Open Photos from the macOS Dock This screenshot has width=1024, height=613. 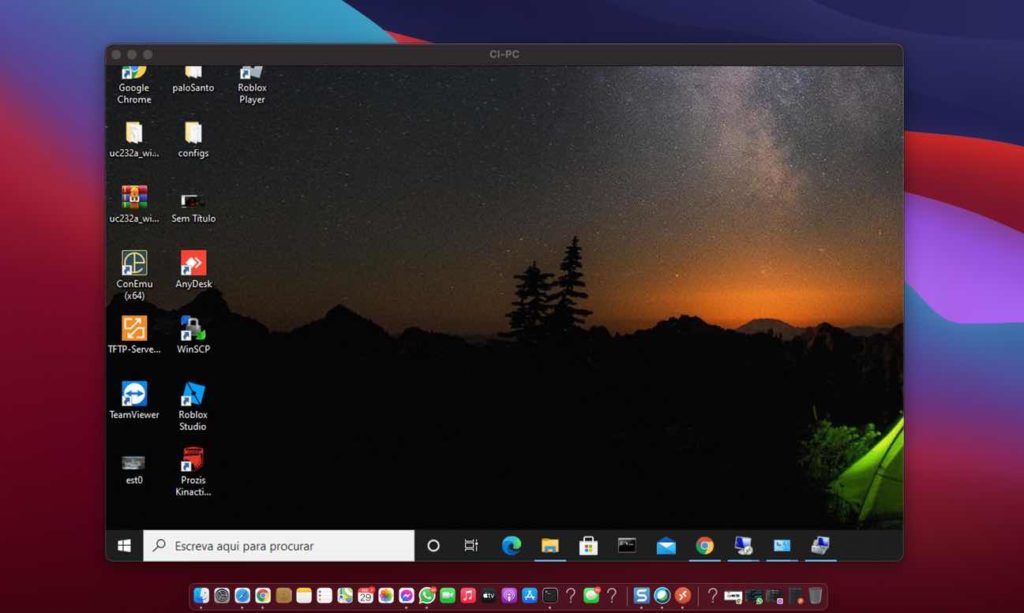click(x=386, y=595)
